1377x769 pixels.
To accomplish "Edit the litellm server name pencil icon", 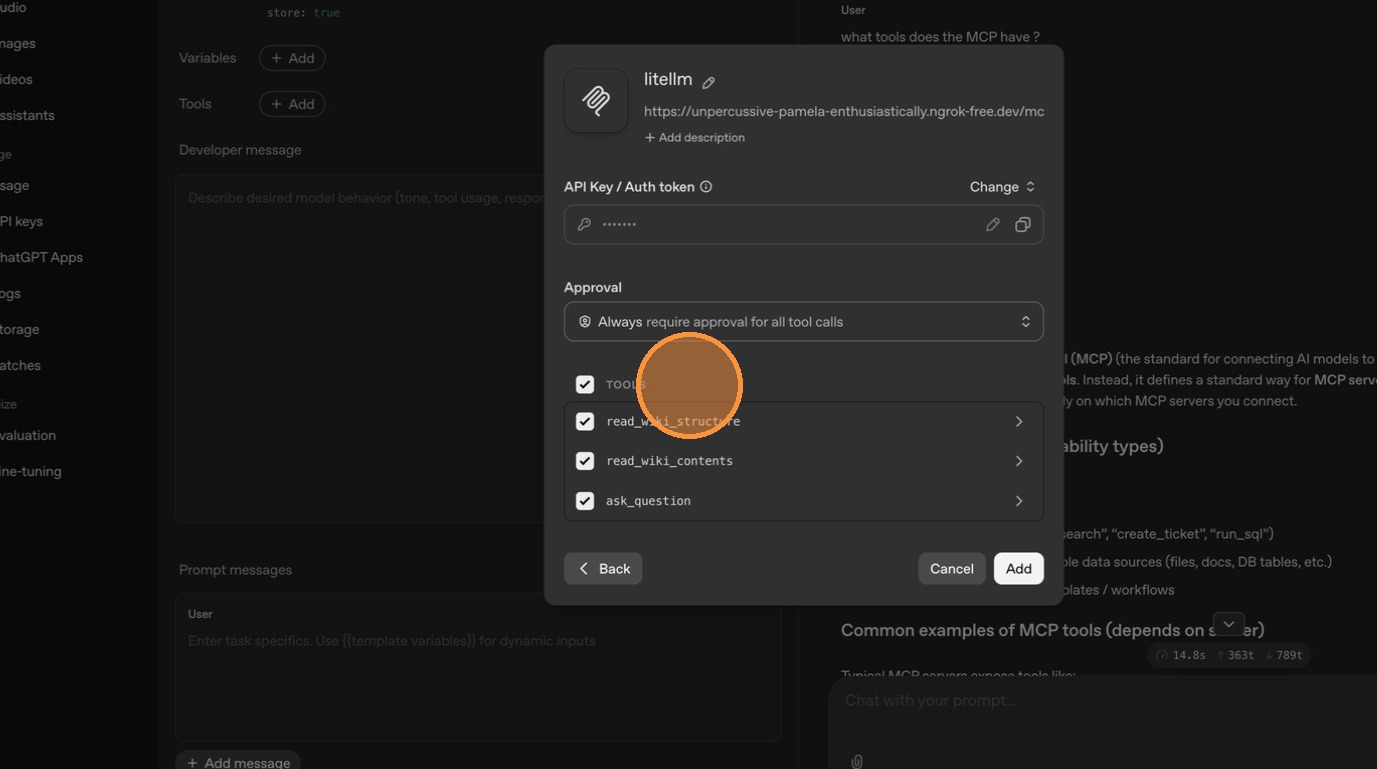I will click(708, 82).
